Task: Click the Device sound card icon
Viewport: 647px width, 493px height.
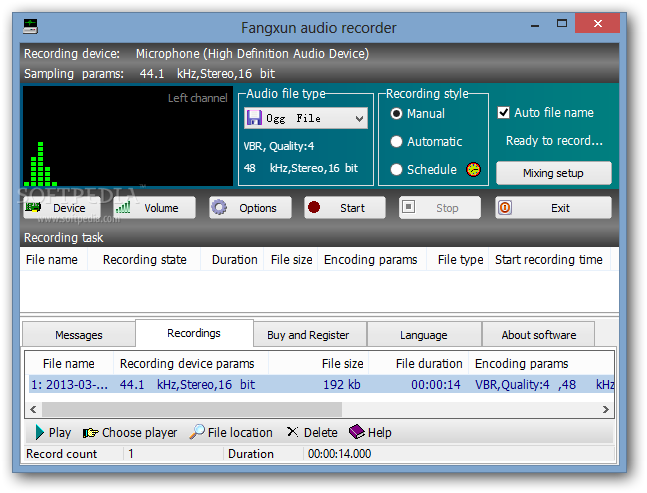Action: 33,208
